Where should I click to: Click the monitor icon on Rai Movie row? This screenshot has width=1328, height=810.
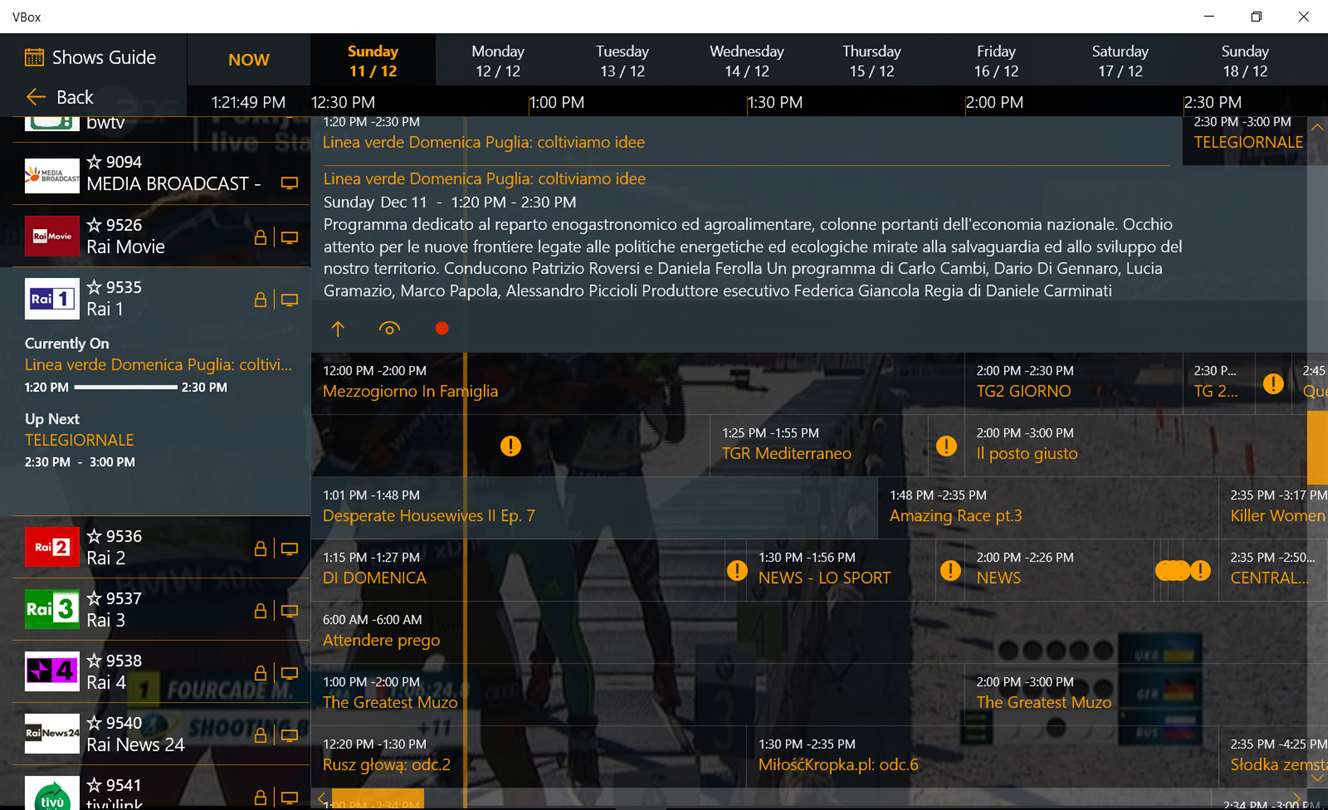tap(289, 238)
